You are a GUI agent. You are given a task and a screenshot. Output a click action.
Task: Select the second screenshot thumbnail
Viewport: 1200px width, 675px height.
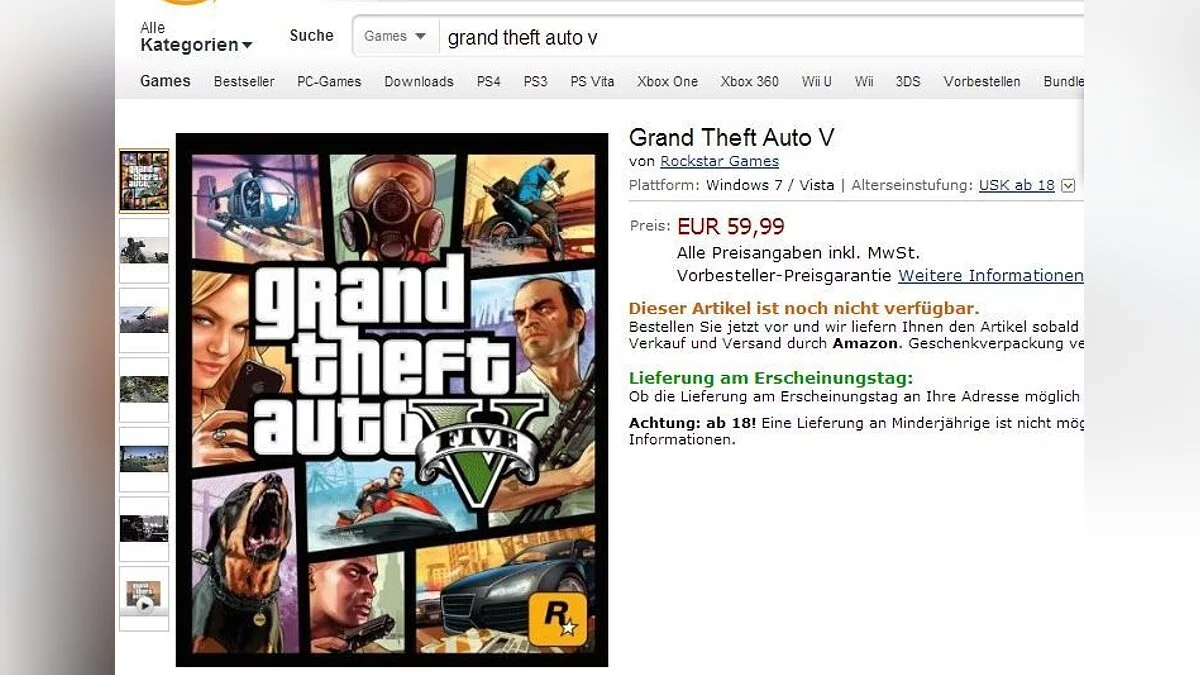(x=144, y=250)
